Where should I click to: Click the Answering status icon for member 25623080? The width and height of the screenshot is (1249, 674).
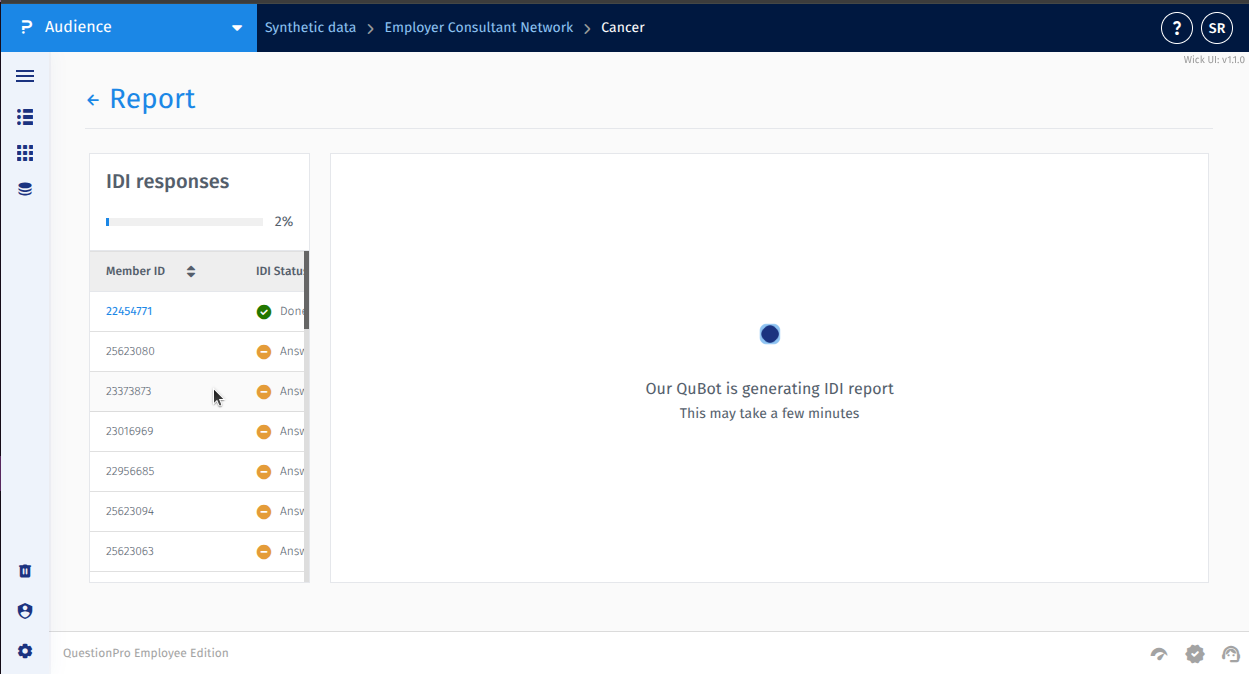point(263,351)
